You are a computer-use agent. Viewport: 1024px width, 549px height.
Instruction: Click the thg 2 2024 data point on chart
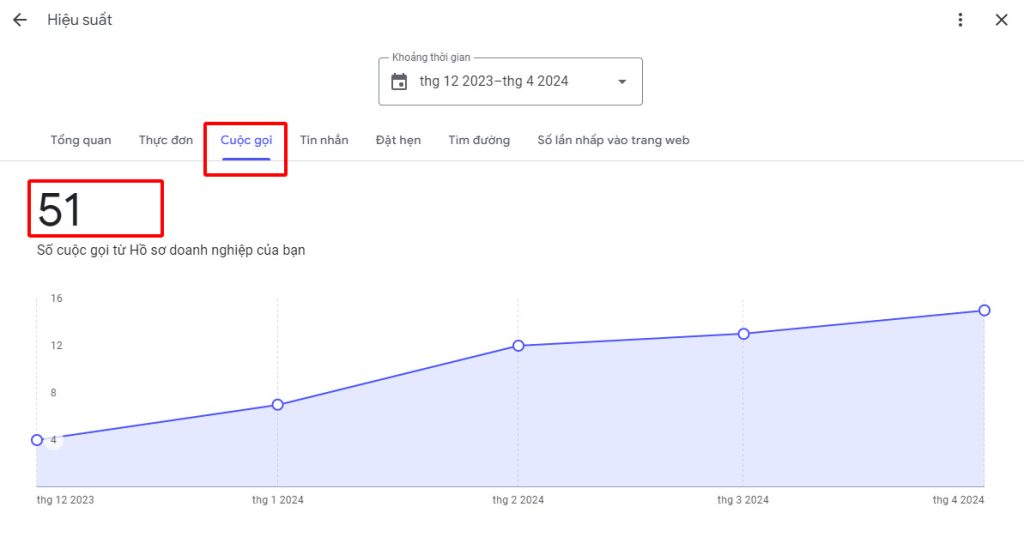pyautogui.click(x=518, y=346)
